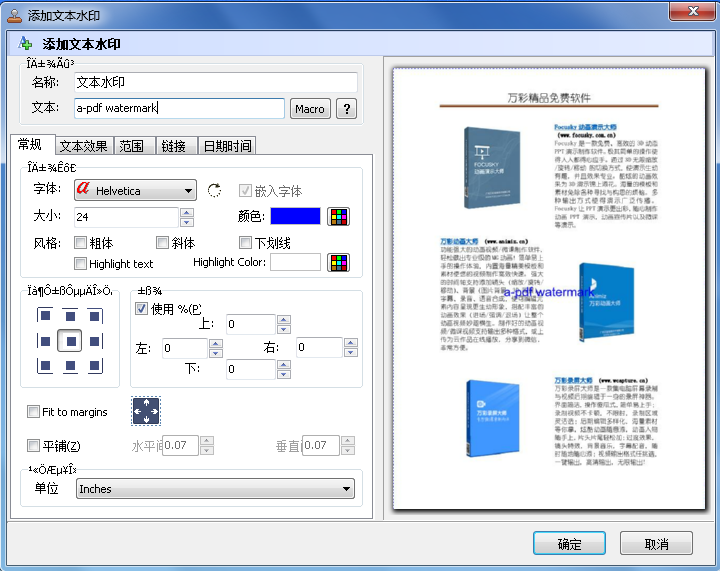Viewport: 720px width, 571px height.
Task: Open the Helvetica font dropdown
Action: tap(136, 191)
